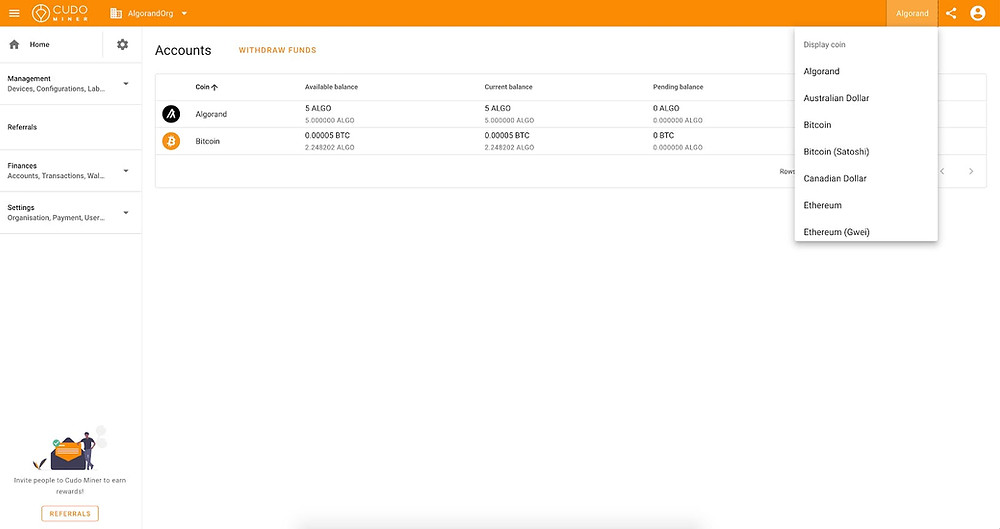Click the 5 ALGO current balance
Screen dimensions: 1000x529
pyautogui.click(x=497, y=108)
